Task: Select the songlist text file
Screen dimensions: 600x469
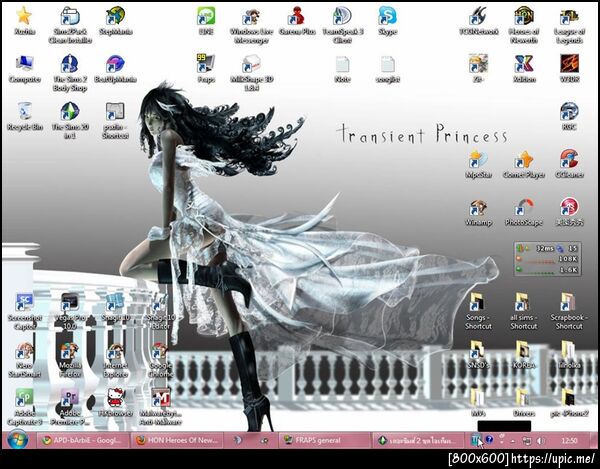Action: click(388, 69)
